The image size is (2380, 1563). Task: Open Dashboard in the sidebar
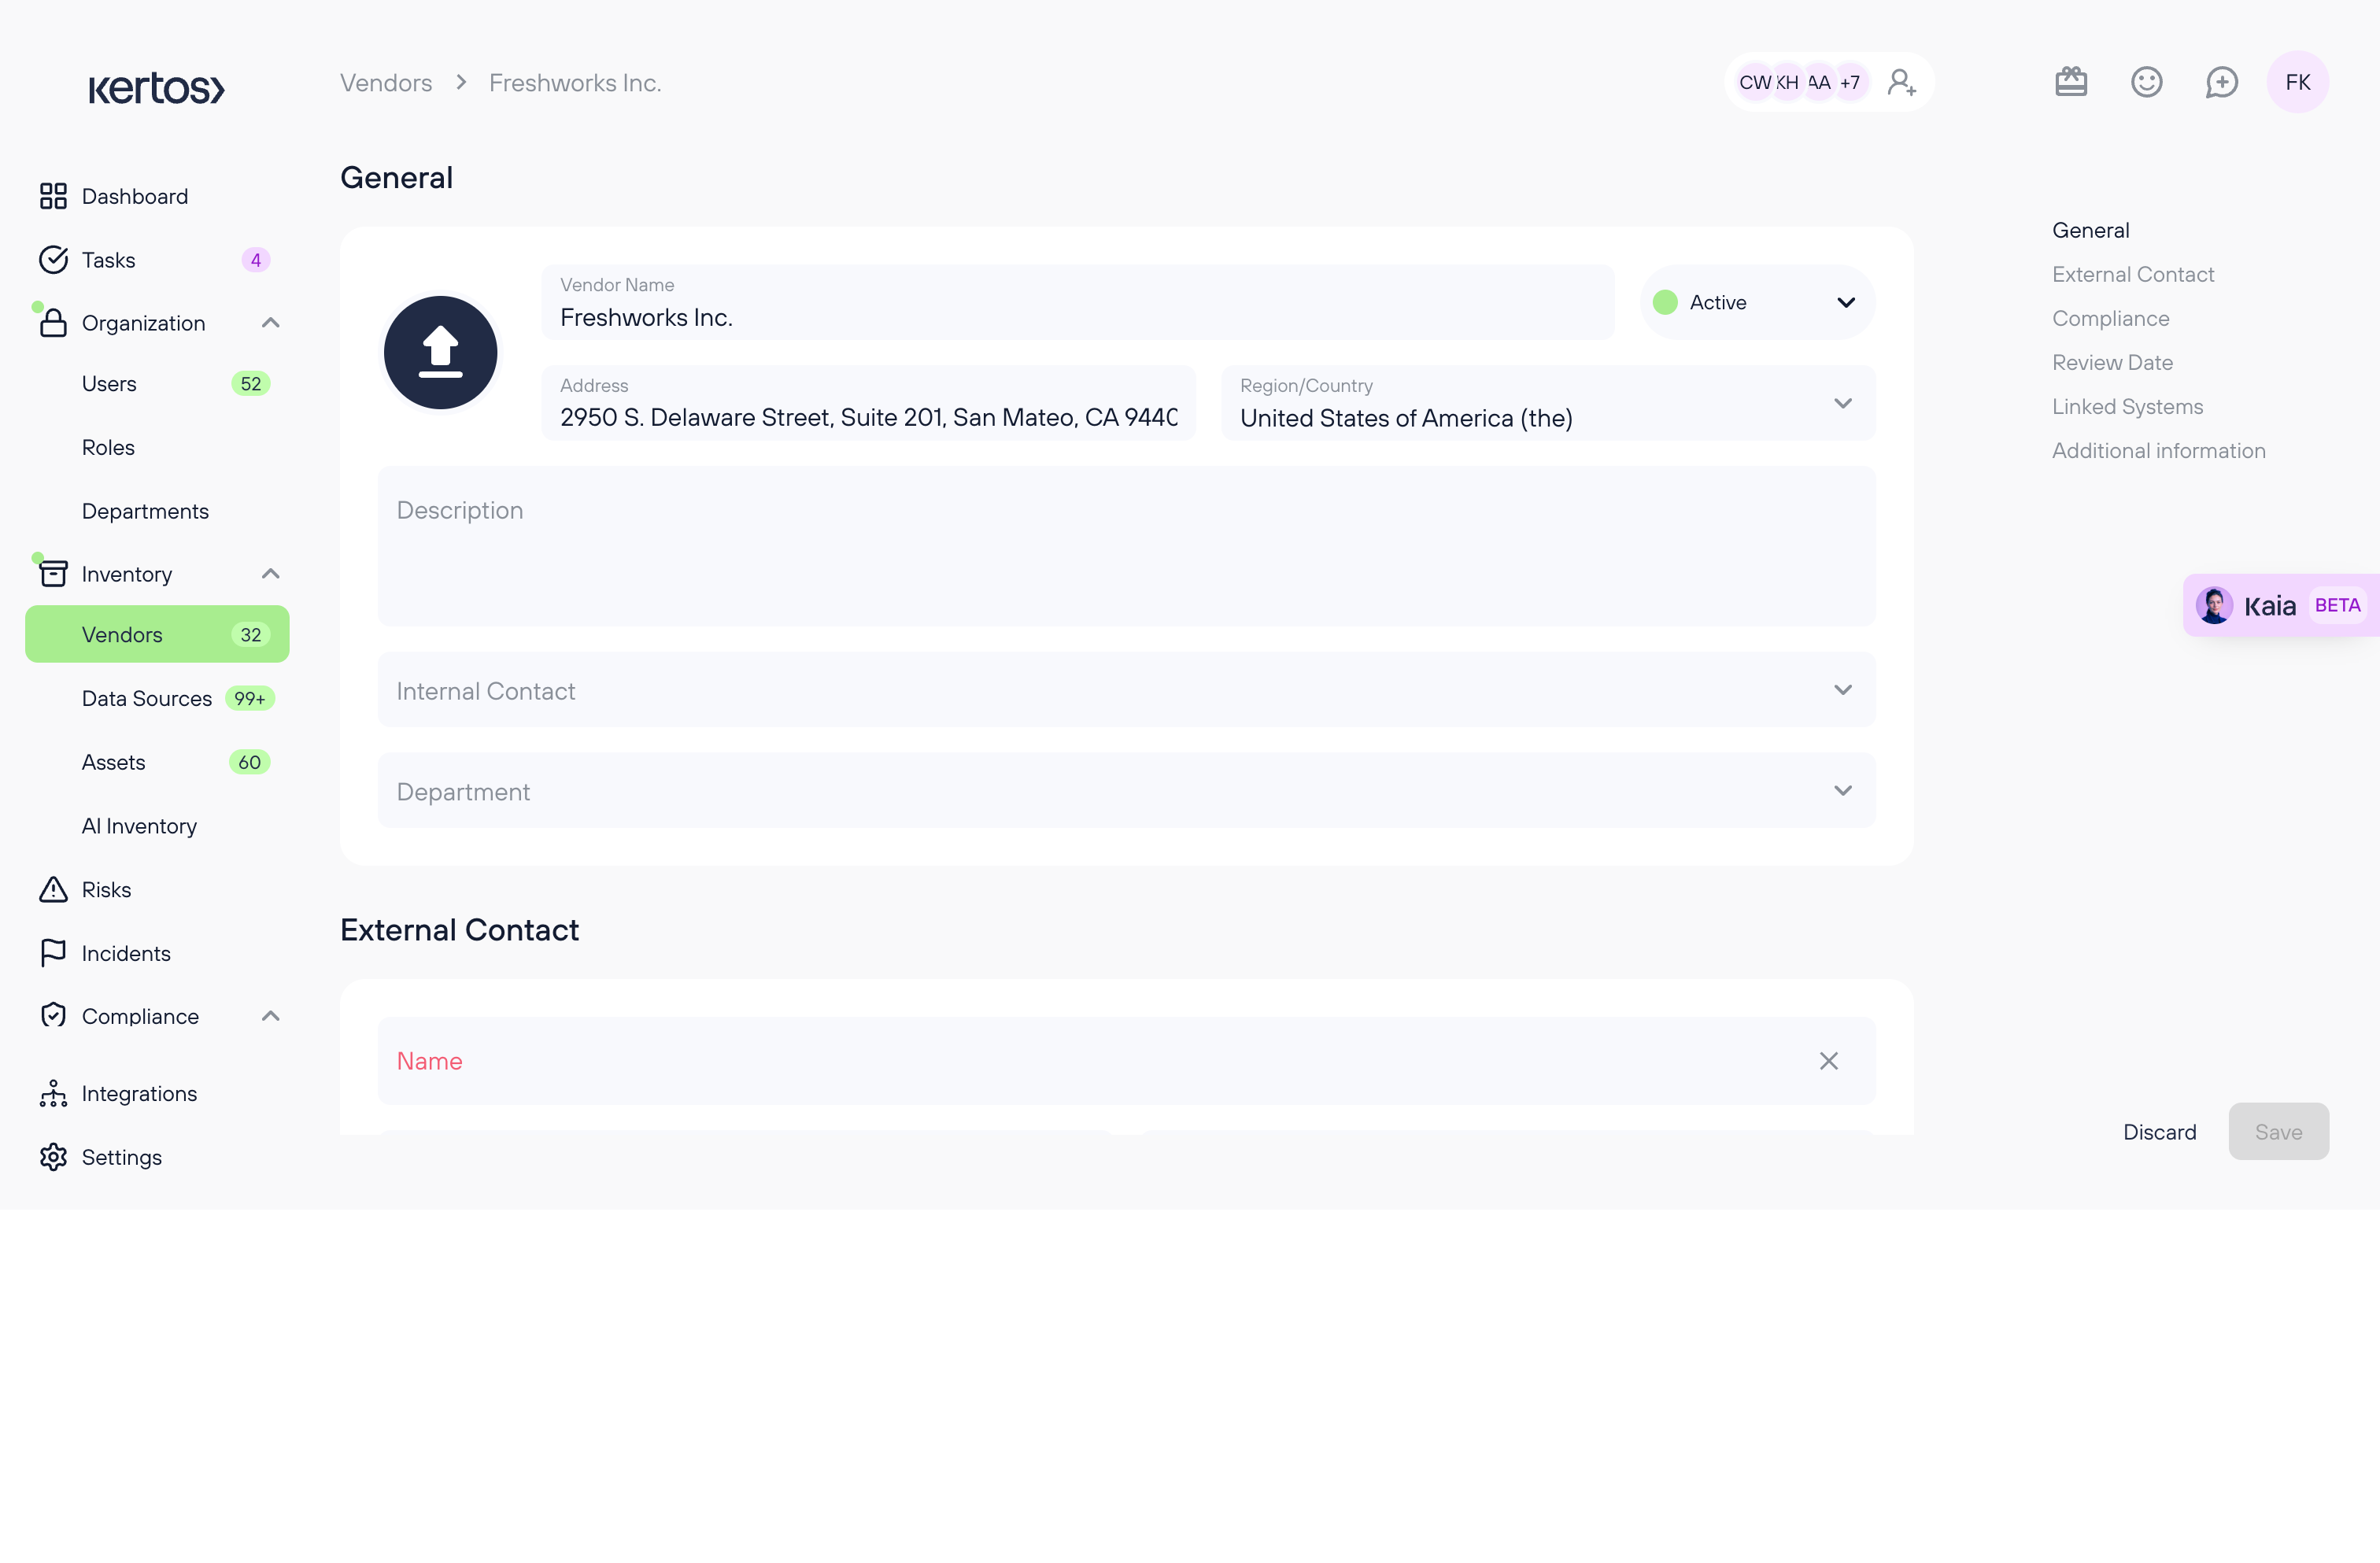[134, 196]
